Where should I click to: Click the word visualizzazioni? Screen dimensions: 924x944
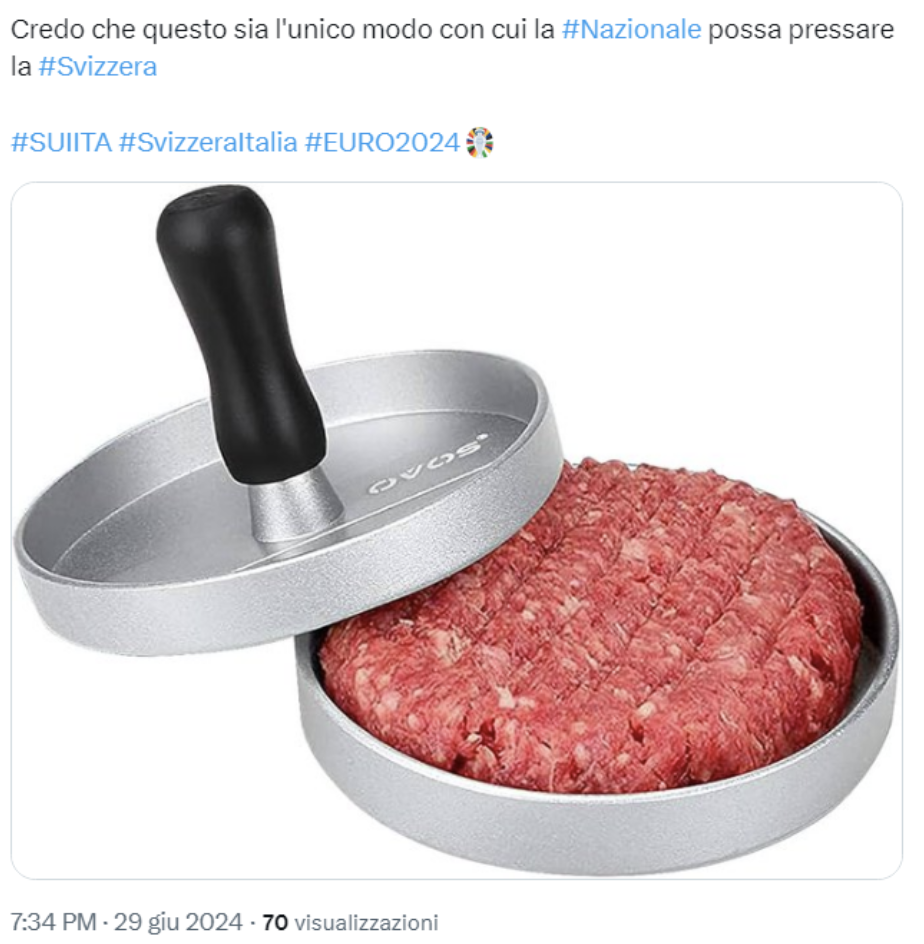pos(367,922)
